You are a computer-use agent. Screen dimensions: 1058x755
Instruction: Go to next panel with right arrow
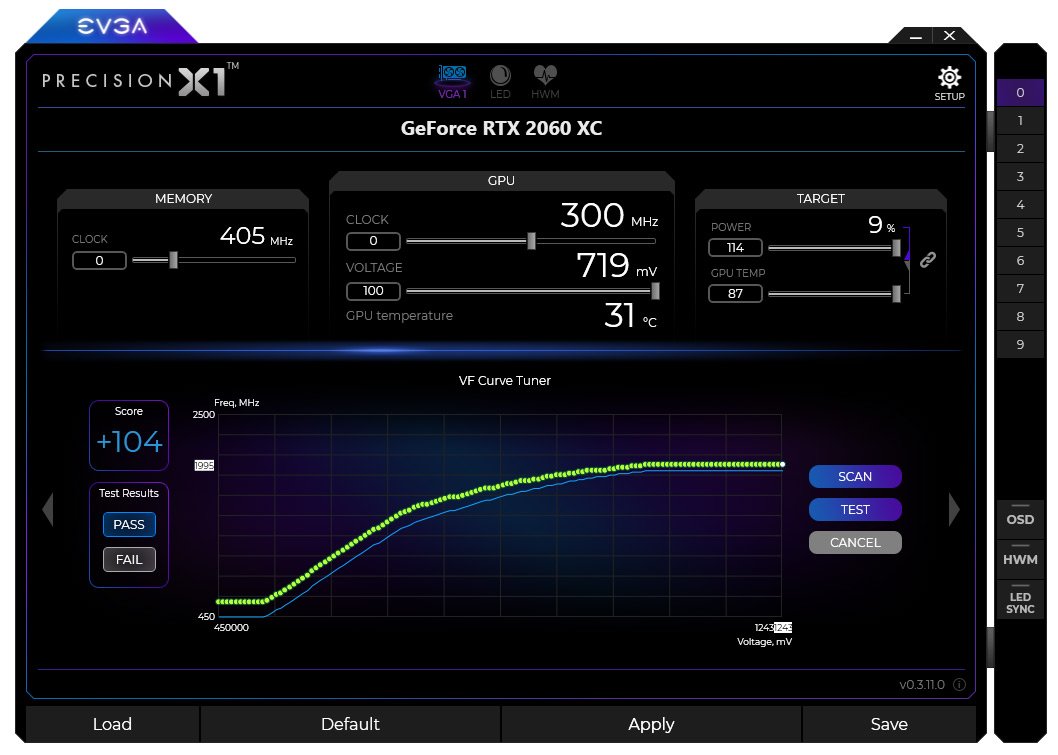(953, 510)
